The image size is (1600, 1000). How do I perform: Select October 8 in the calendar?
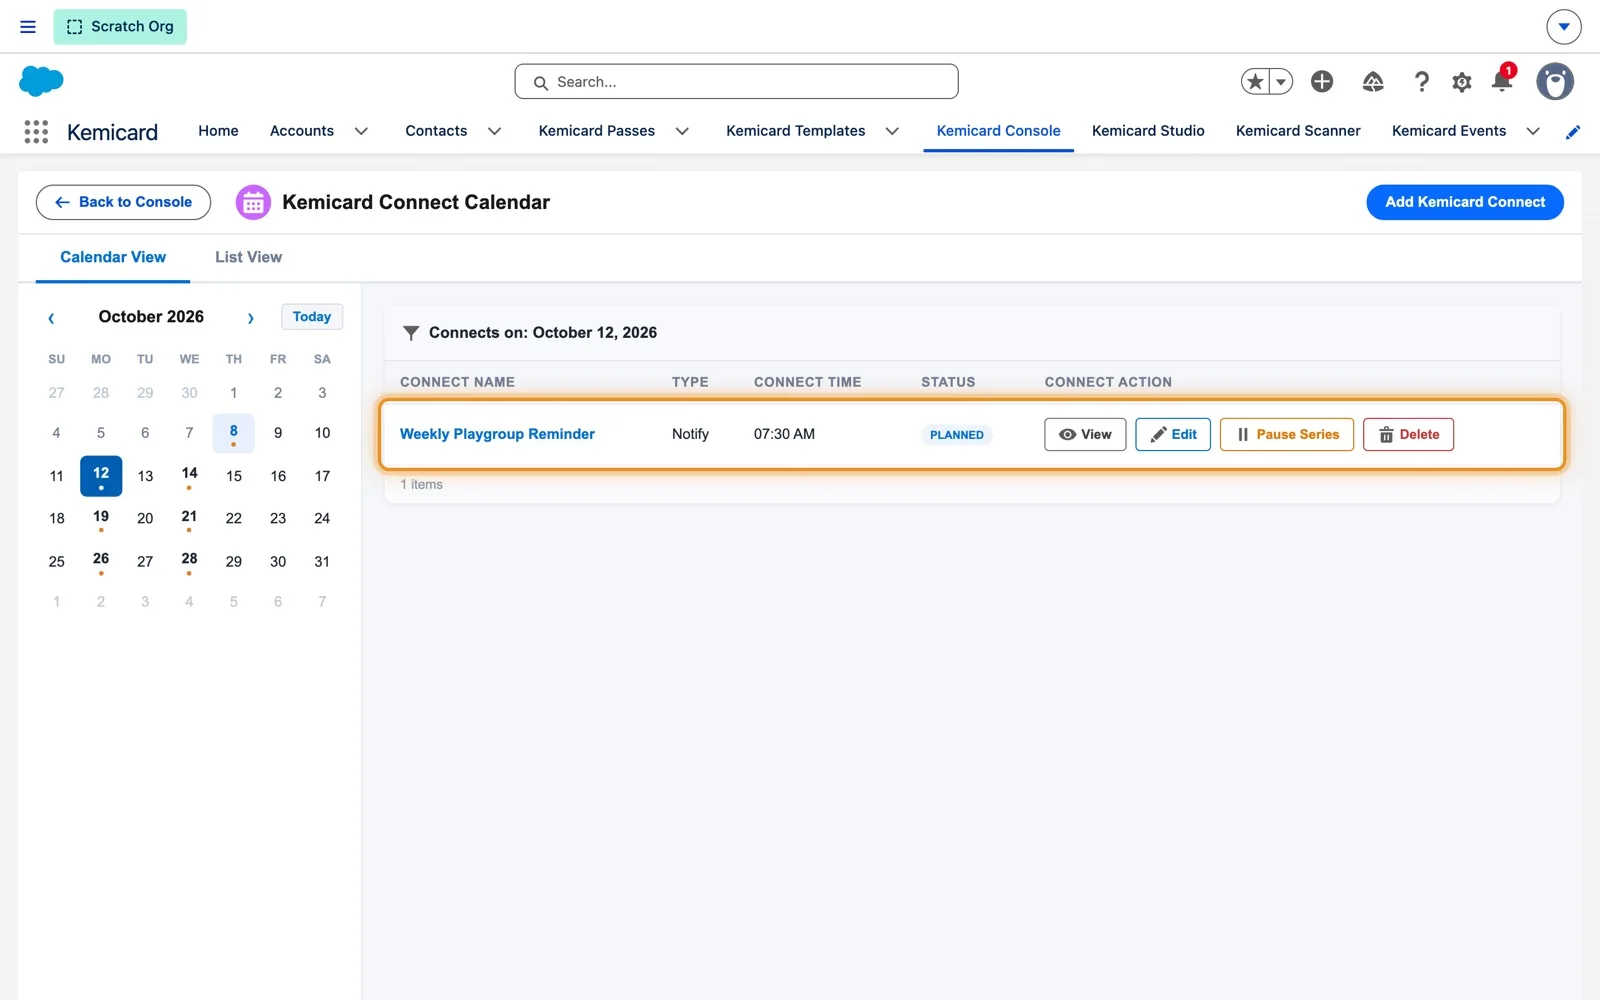pyautogui.click(x=233, y=433)
